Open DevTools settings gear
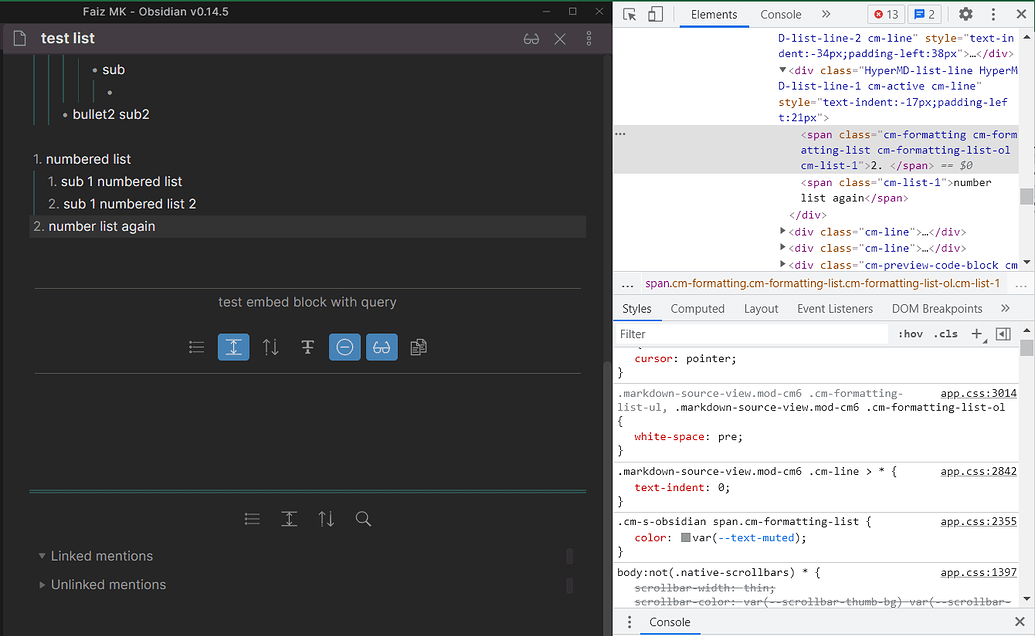The image size is (1035, 636). pos(965,14)
